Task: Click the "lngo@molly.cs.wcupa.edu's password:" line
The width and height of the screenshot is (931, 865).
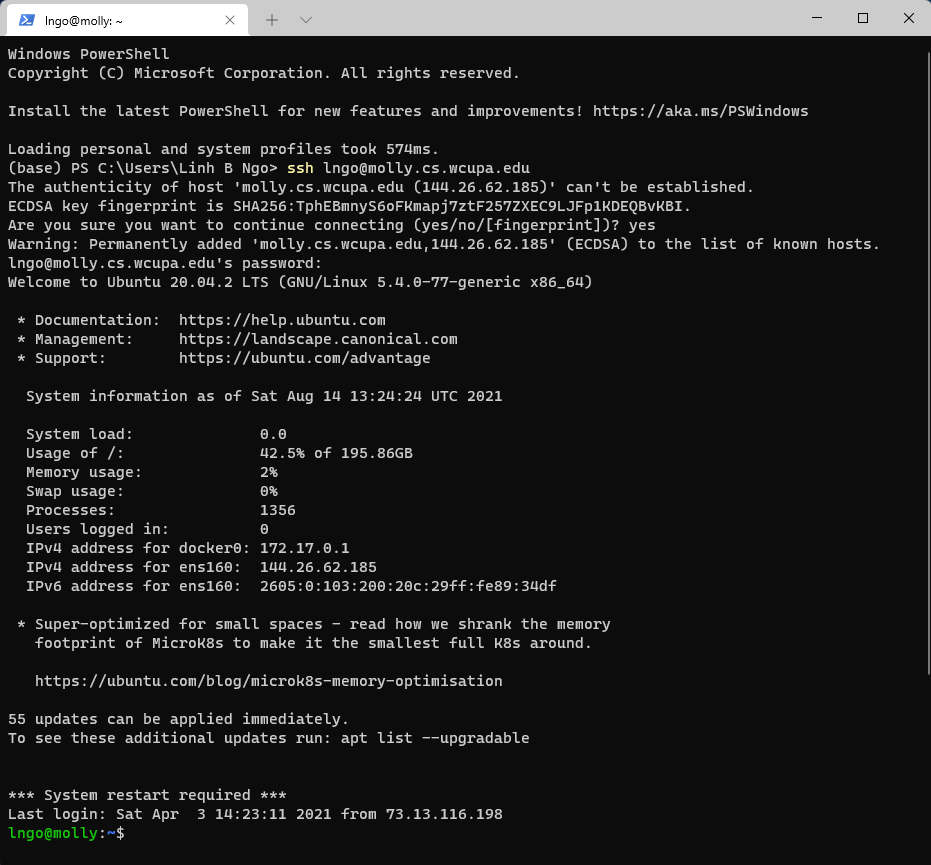Action: tap(164, 263)
